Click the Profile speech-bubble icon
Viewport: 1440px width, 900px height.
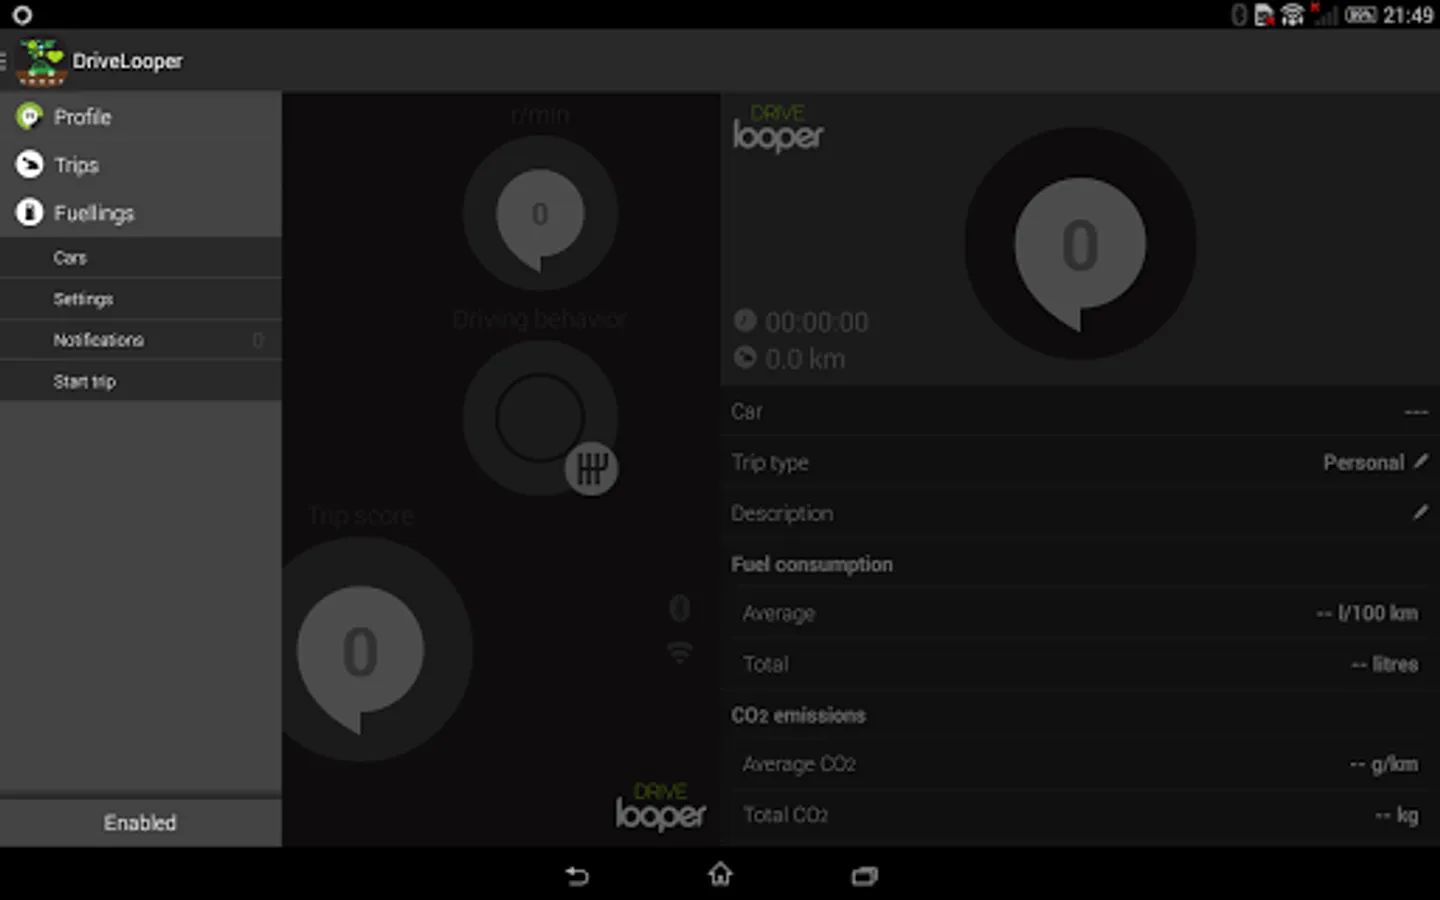point(30,117)
